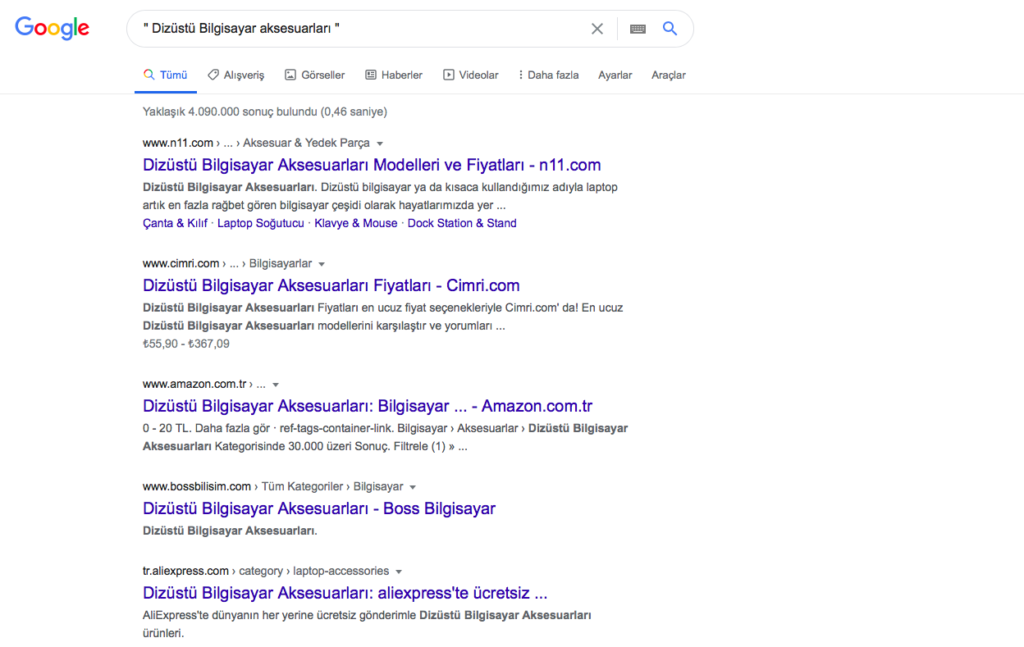Click the Google logo
1024x647 pixels.
pos(52,28)
